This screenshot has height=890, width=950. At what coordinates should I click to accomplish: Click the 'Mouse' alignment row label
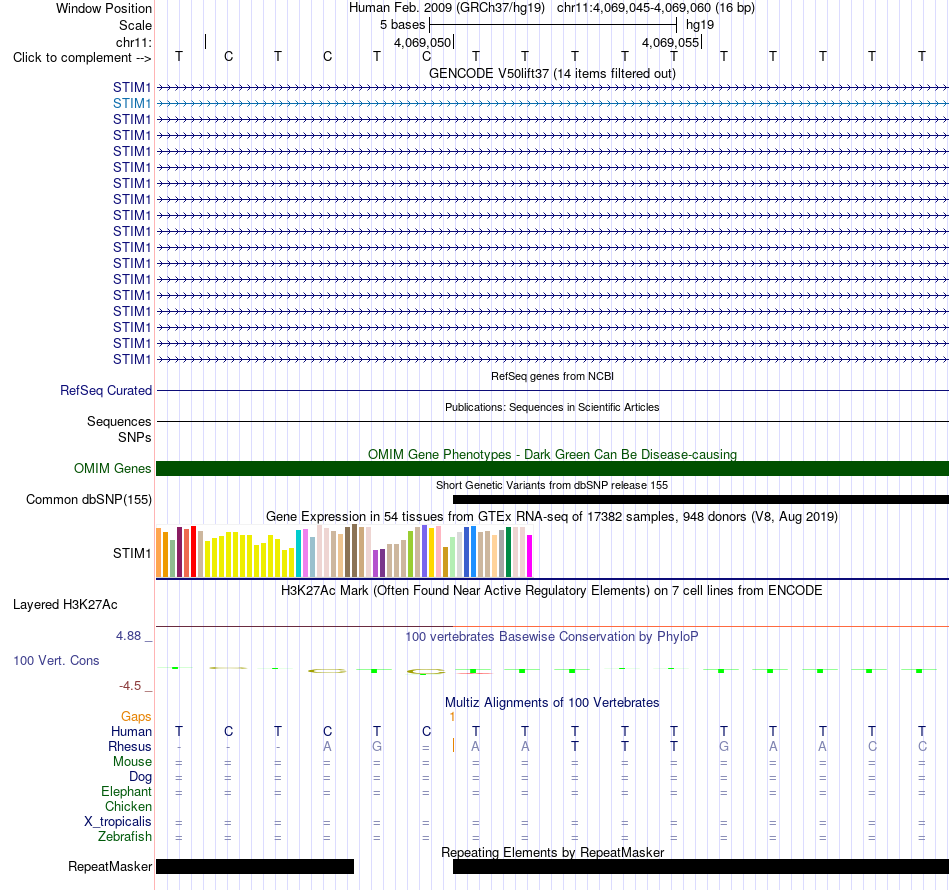pyautogui.click(x=132, y=762)
